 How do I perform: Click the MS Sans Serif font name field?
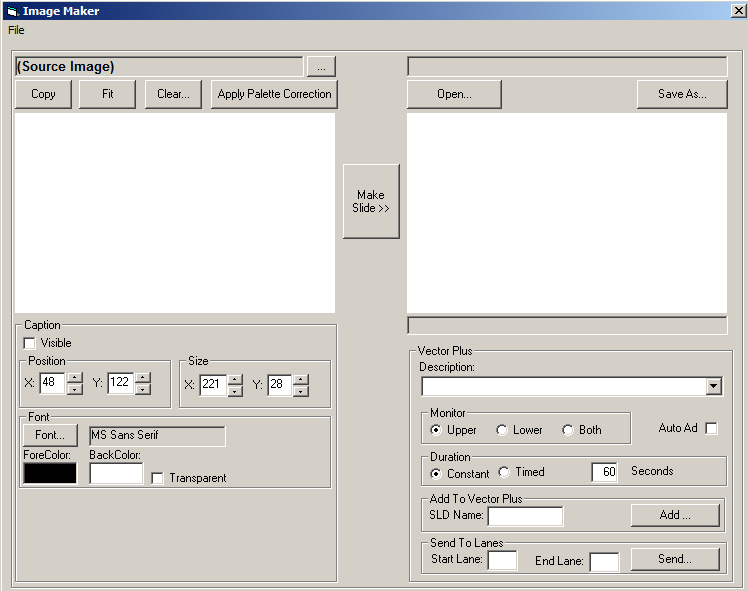157,436
